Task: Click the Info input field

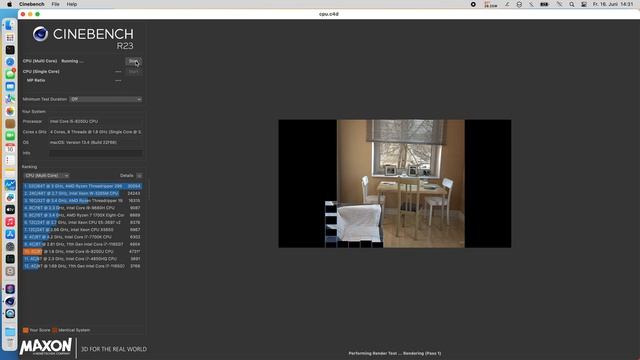Action: [96, 153]
